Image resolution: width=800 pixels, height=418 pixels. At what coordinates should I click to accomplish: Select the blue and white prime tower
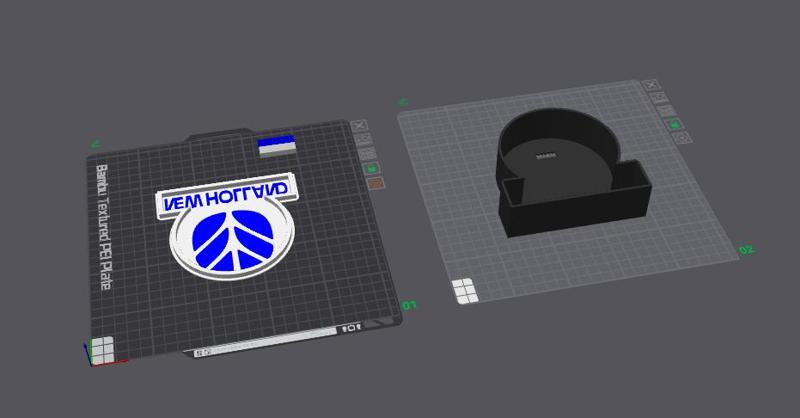[277, 145]
